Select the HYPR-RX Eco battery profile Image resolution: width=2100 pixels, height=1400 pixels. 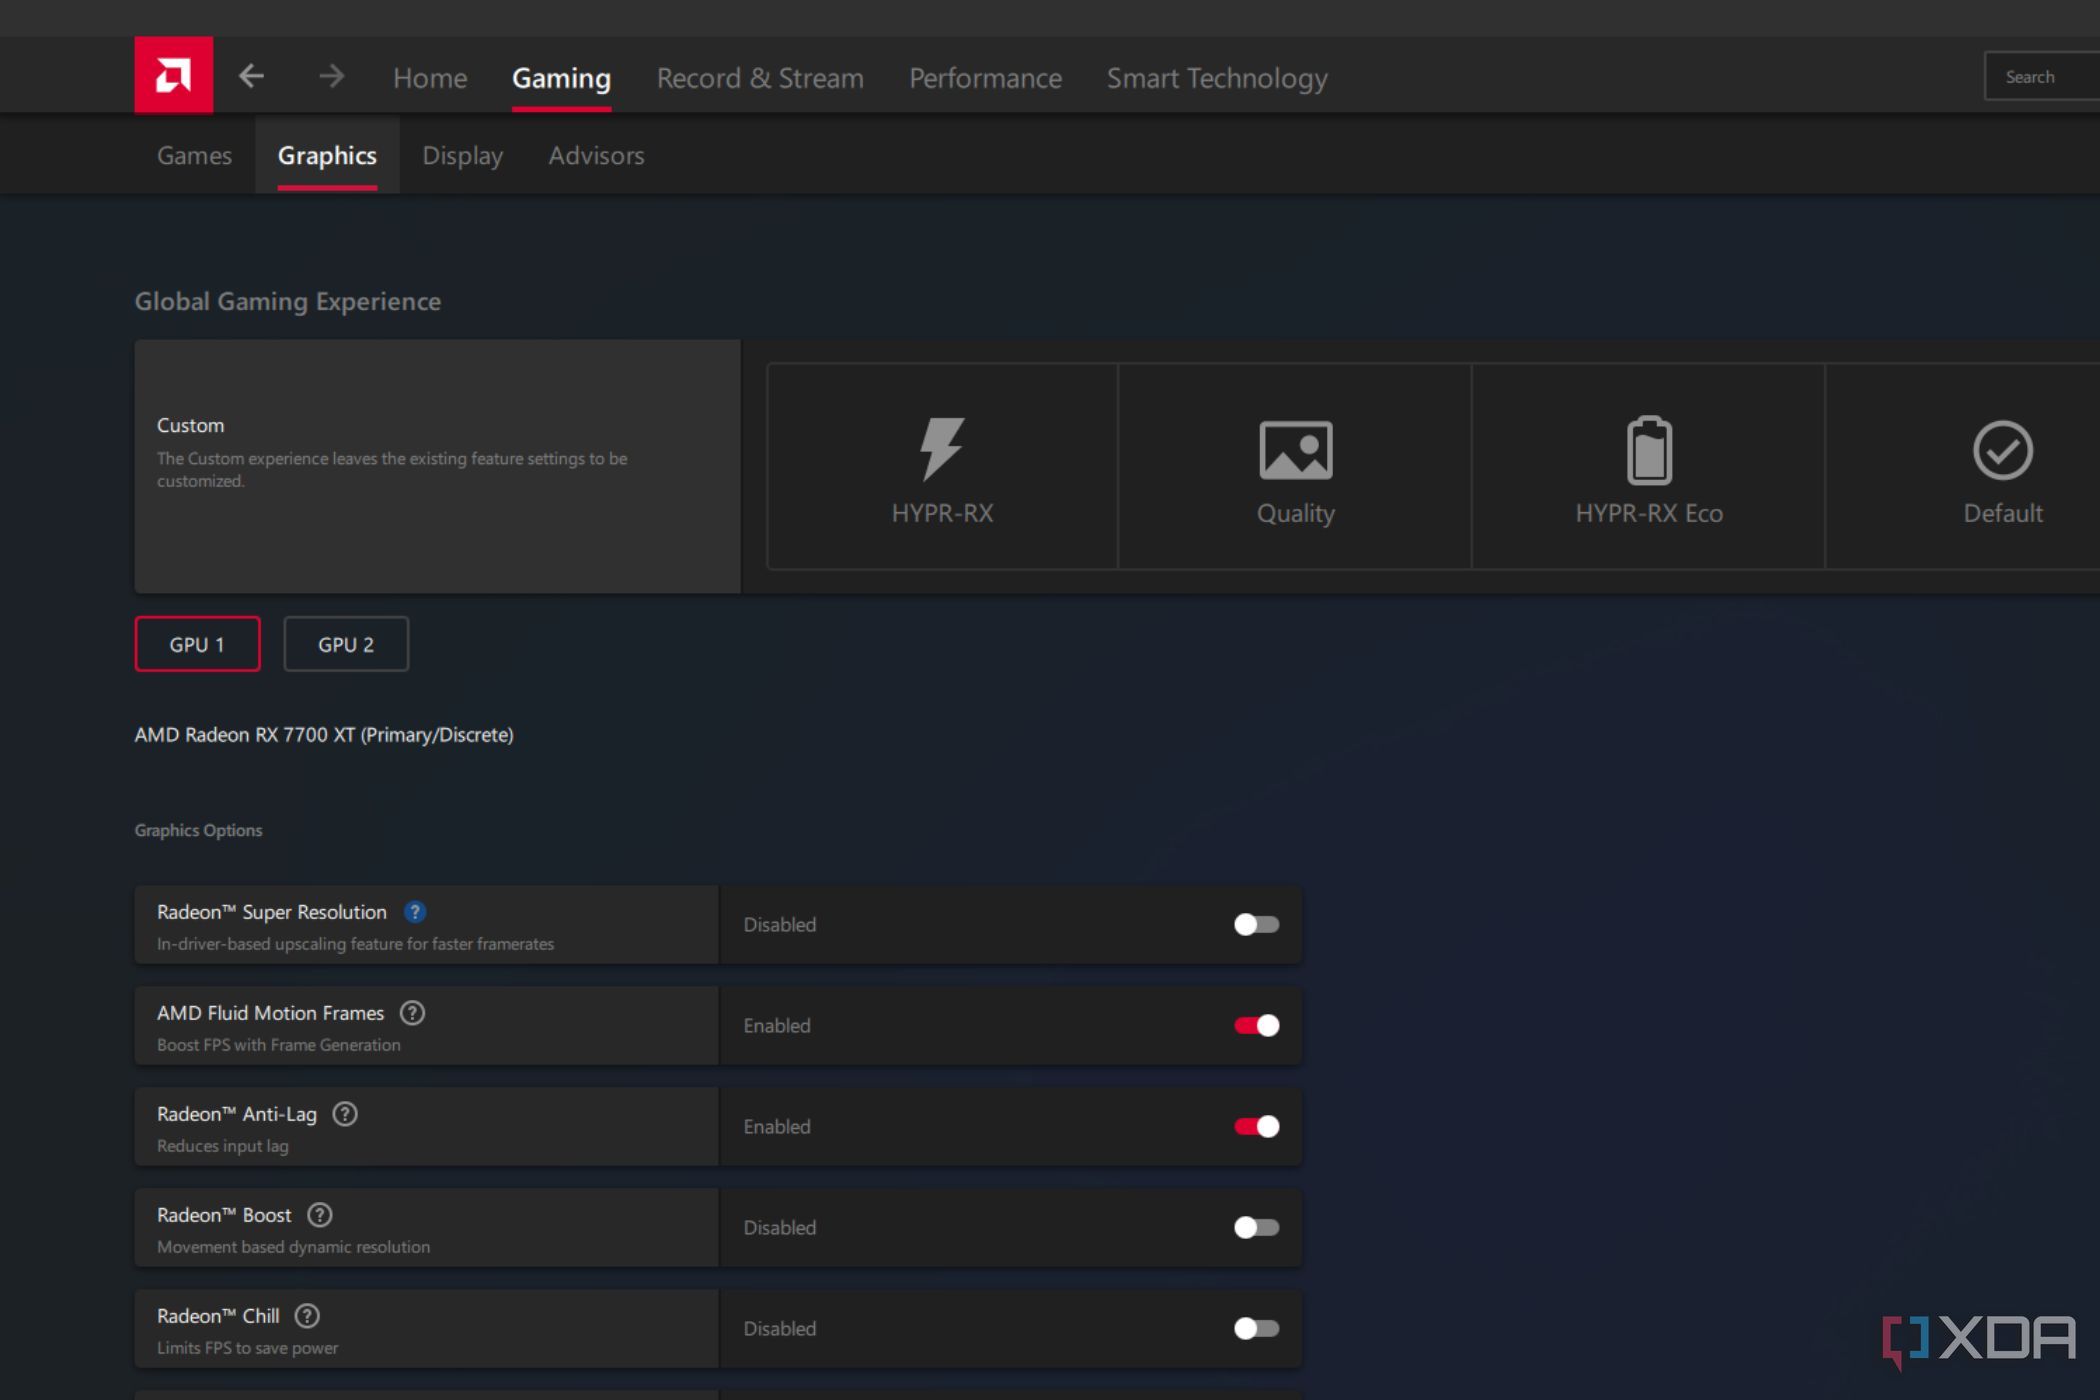point(1648,467)
